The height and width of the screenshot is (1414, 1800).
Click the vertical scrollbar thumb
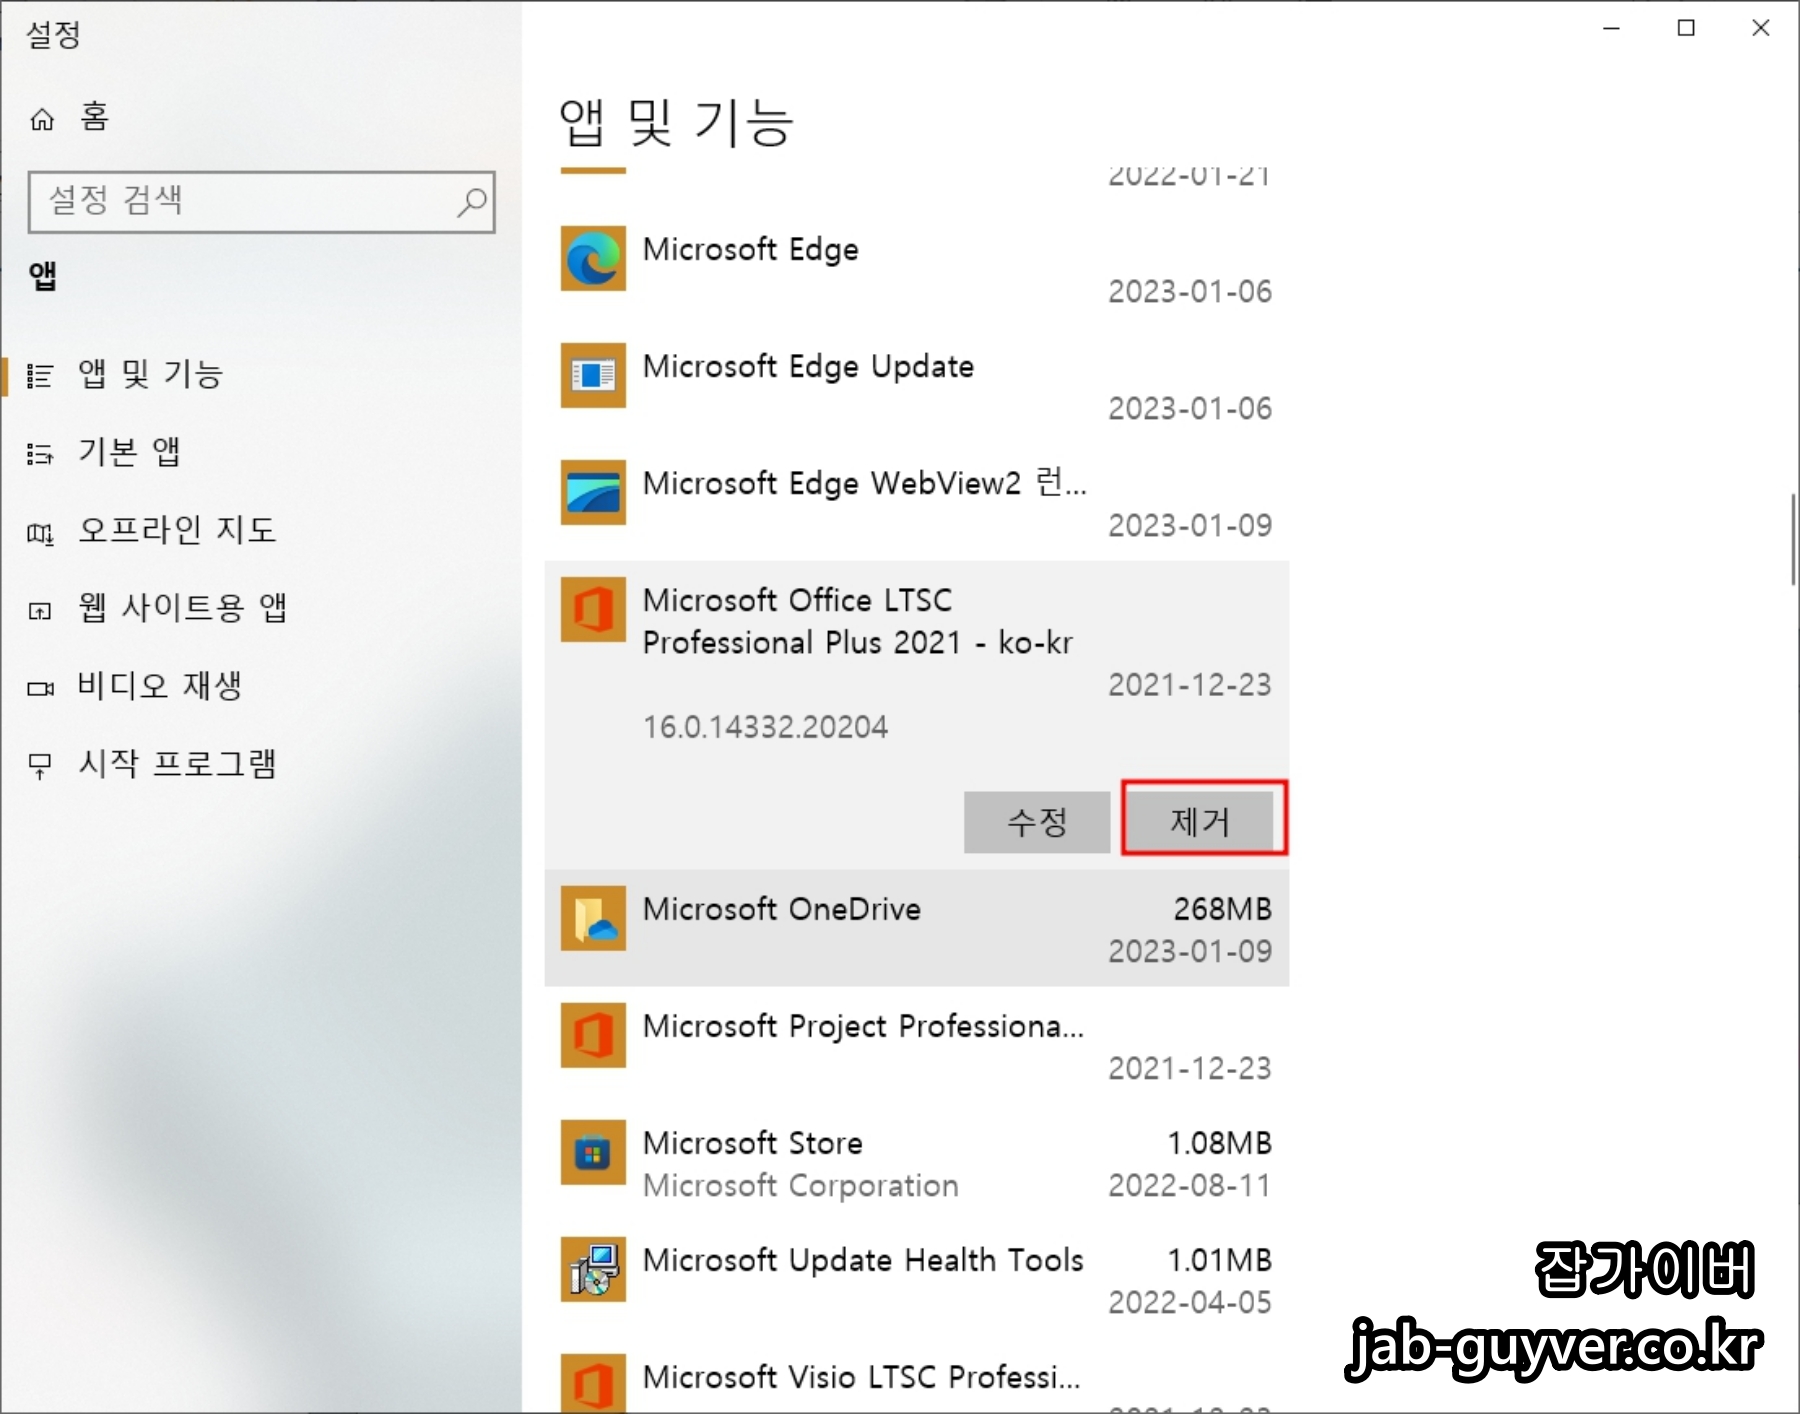point(1793,540)
